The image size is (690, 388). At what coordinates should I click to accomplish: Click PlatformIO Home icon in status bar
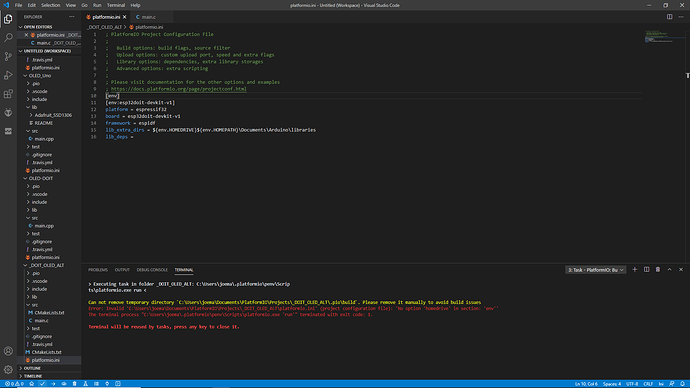pyautogui.click(x=32, y=384)
